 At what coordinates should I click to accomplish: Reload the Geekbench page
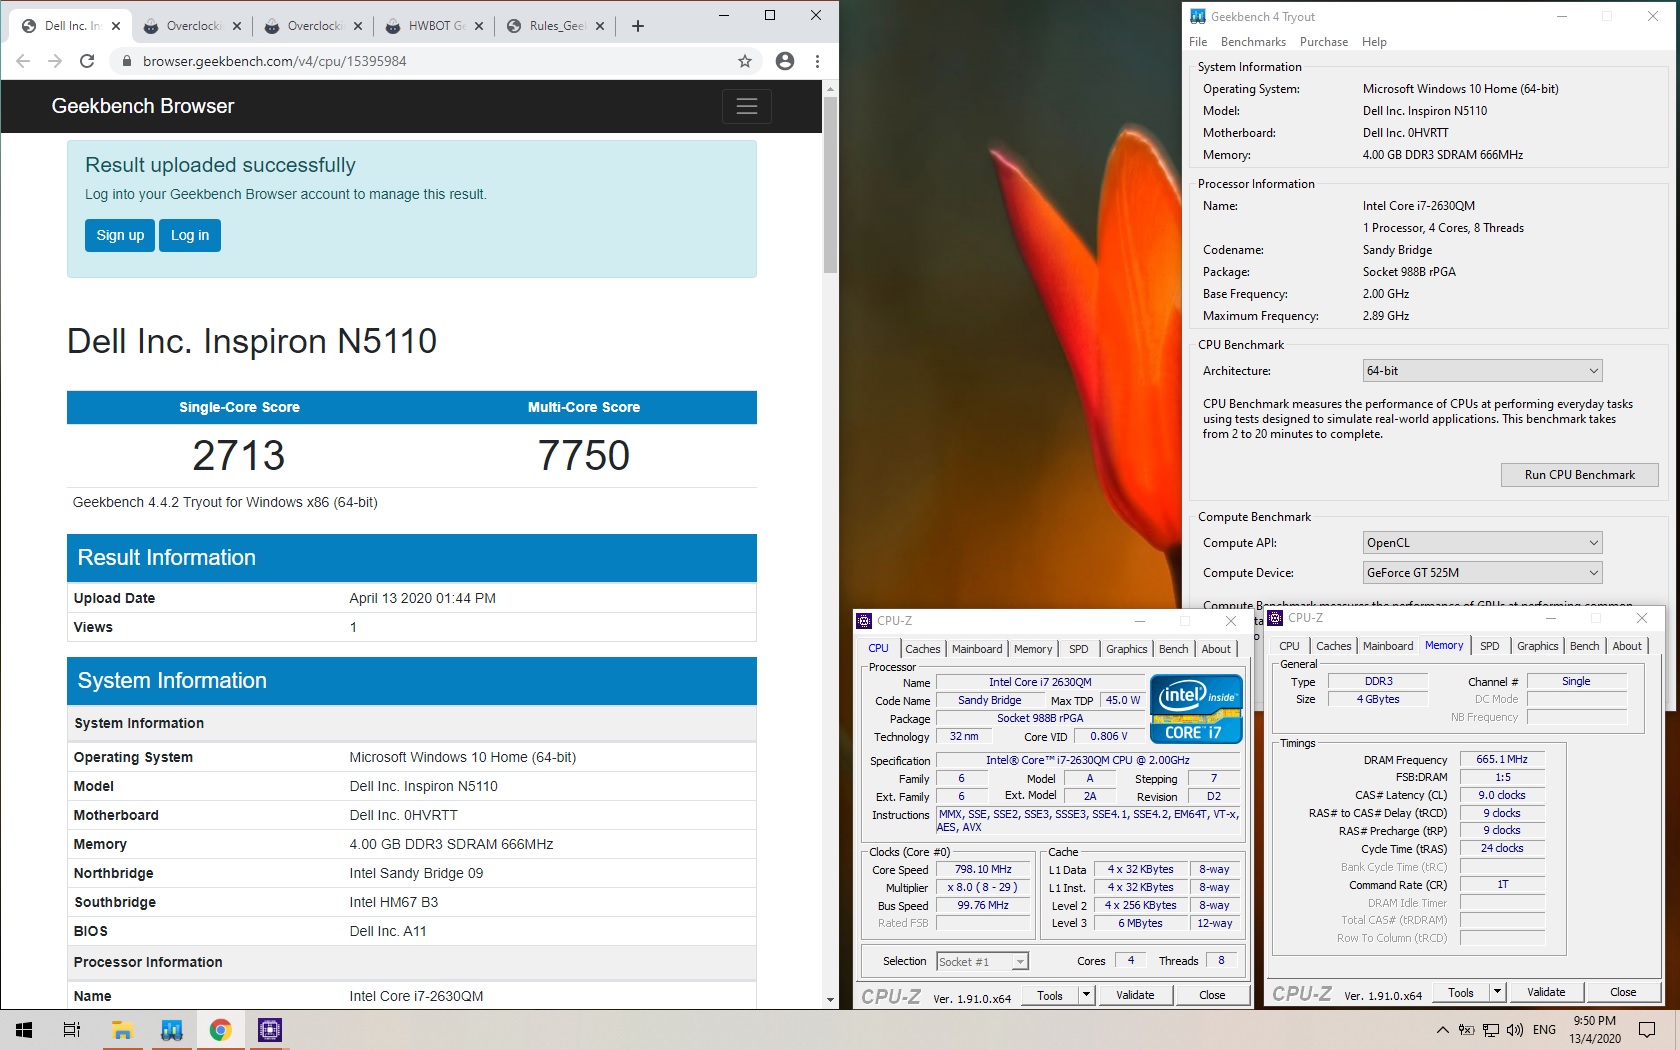click(87, 61)
